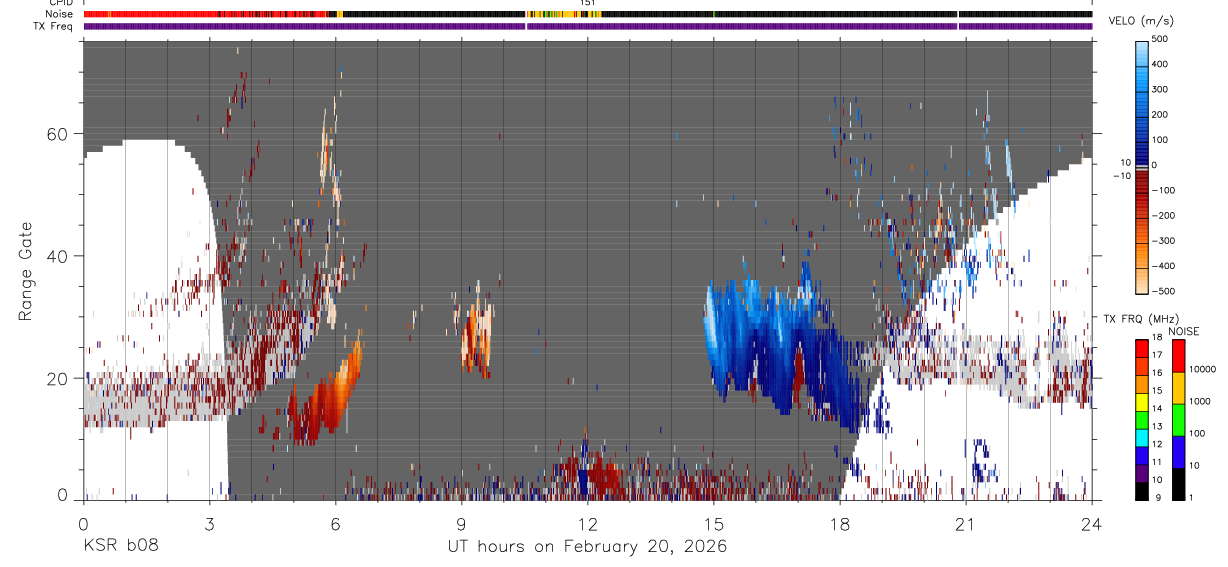Click the 'TX FRQ (MHz)' legend title

1141,319
